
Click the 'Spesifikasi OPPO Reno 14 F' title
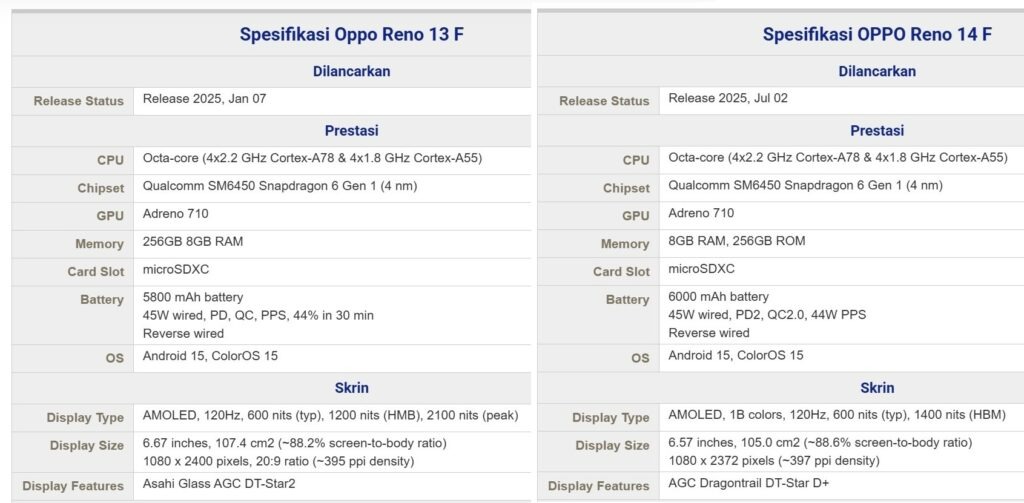pos(877,35)
